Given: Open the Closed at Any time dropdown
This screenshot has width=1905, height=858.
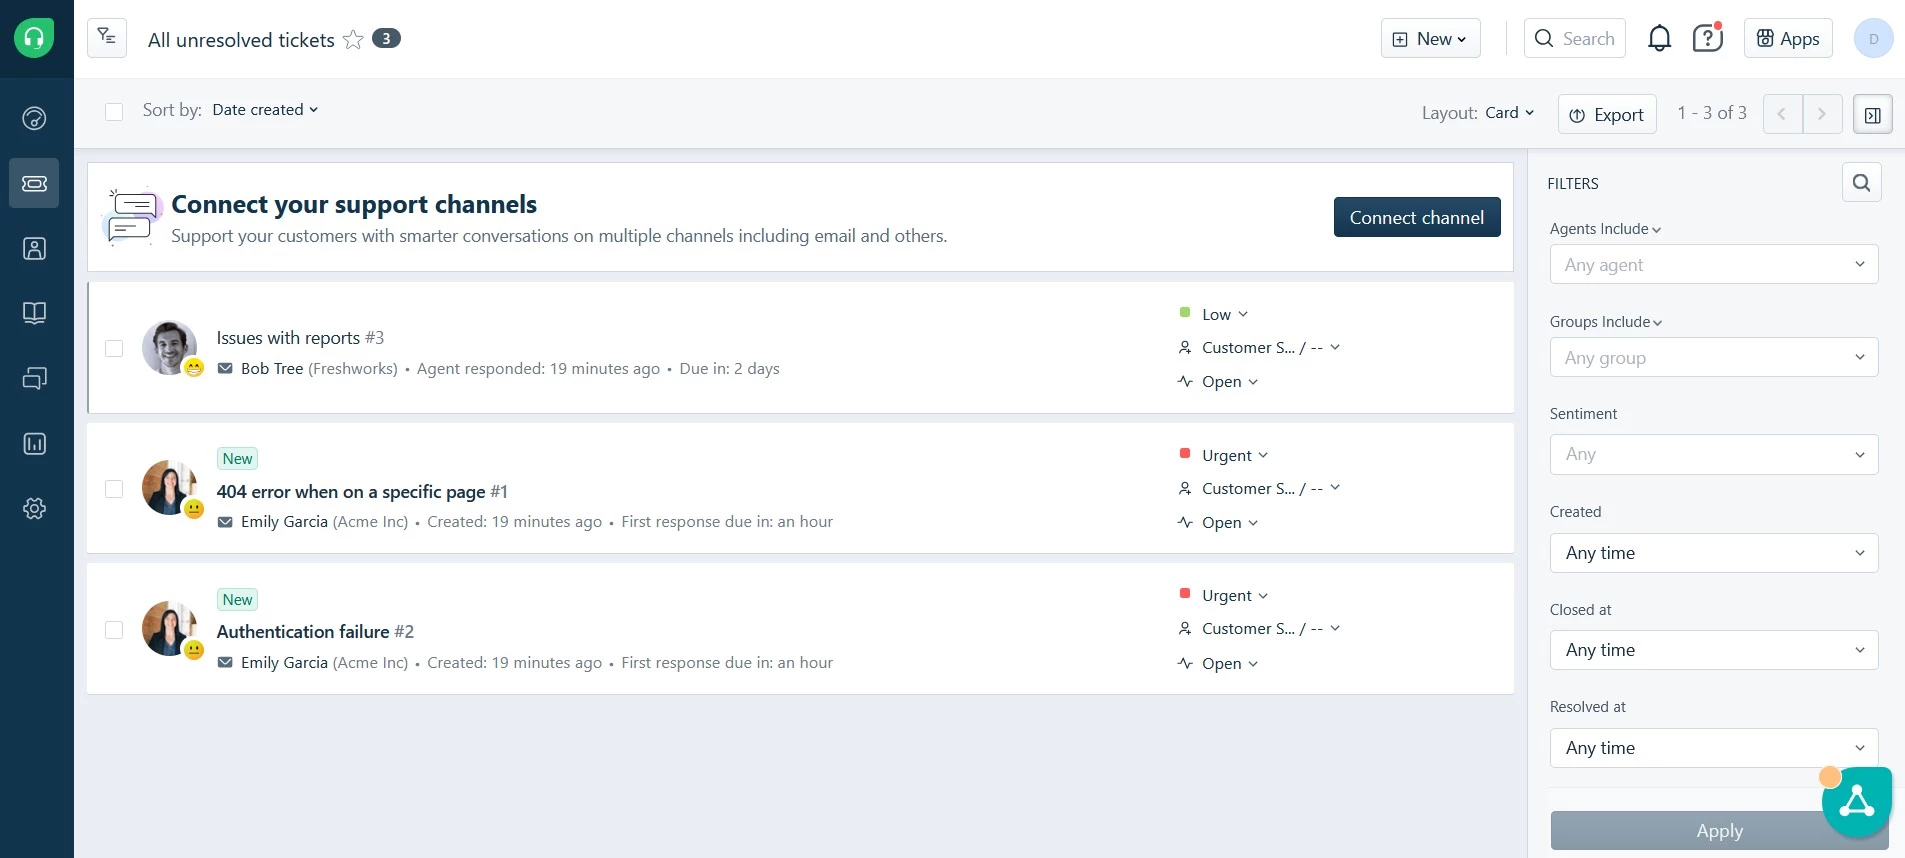Looking at the screenshot, I should pyautogui.click(x=1714, y=650).
